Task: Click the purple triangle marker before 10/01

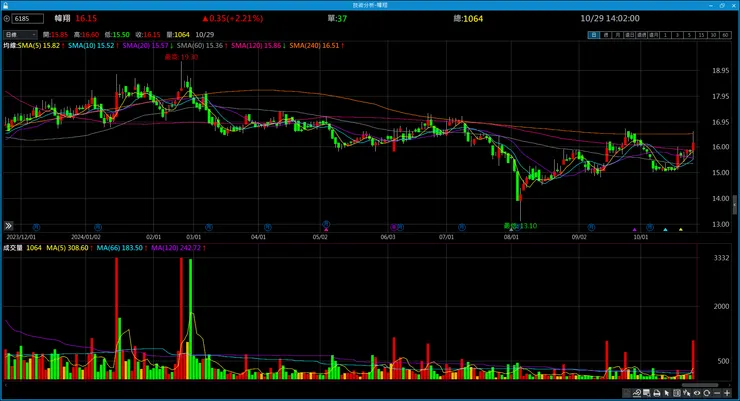Action: coord(634,229)
